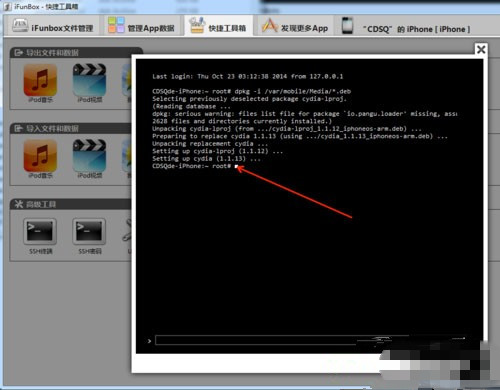Open the 发现更多App tab

pos(295,26)
